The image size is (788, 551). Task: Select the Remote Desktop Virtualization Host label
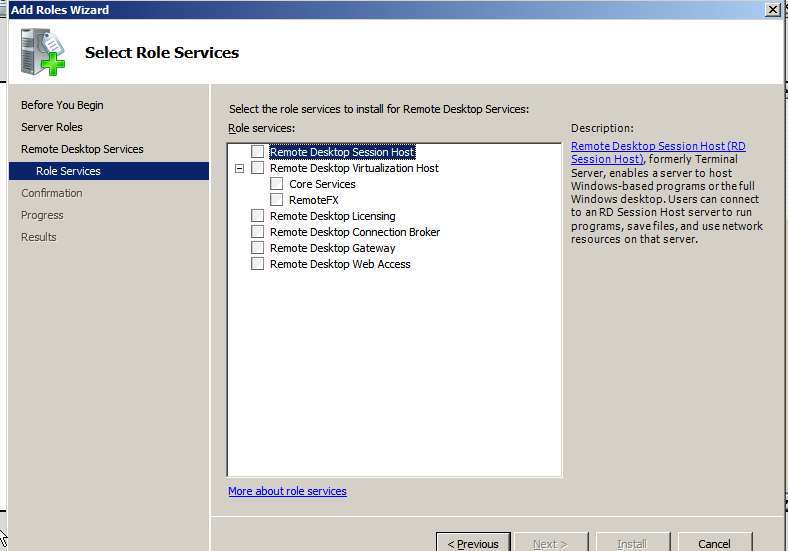[x=354, y=168]
